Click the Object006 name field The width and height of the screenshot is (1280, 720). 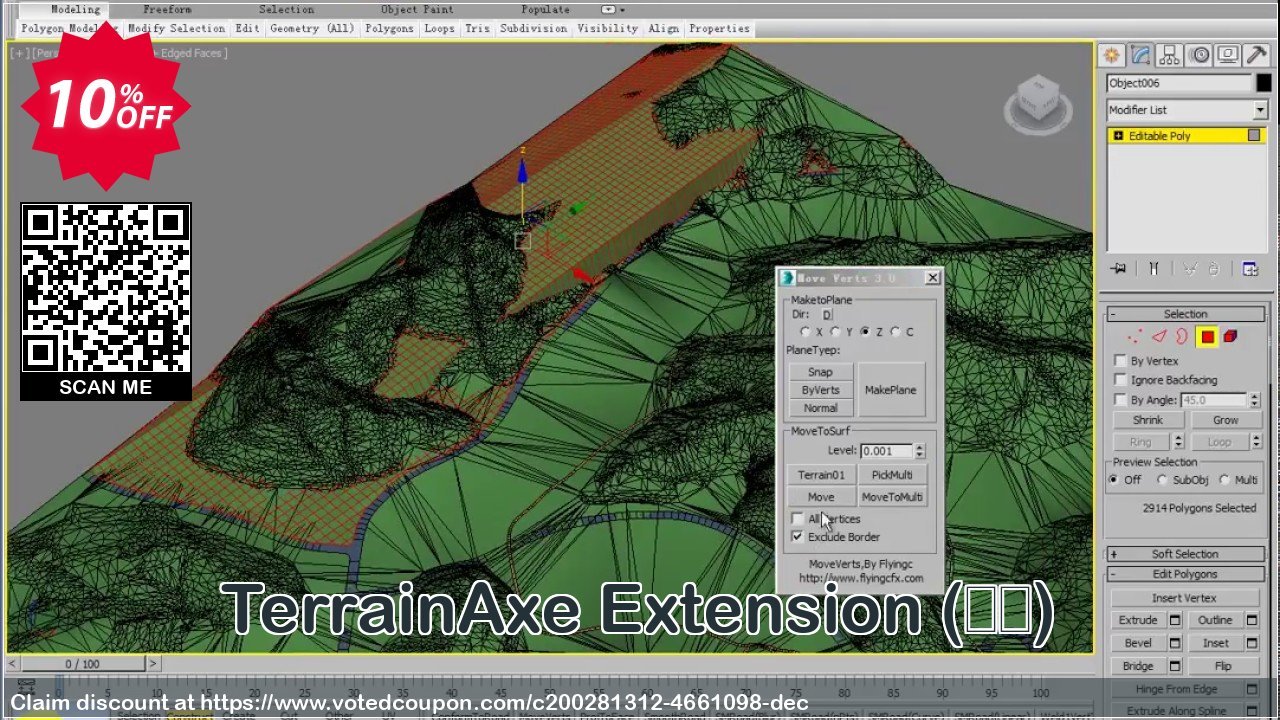pos(1179,83)
